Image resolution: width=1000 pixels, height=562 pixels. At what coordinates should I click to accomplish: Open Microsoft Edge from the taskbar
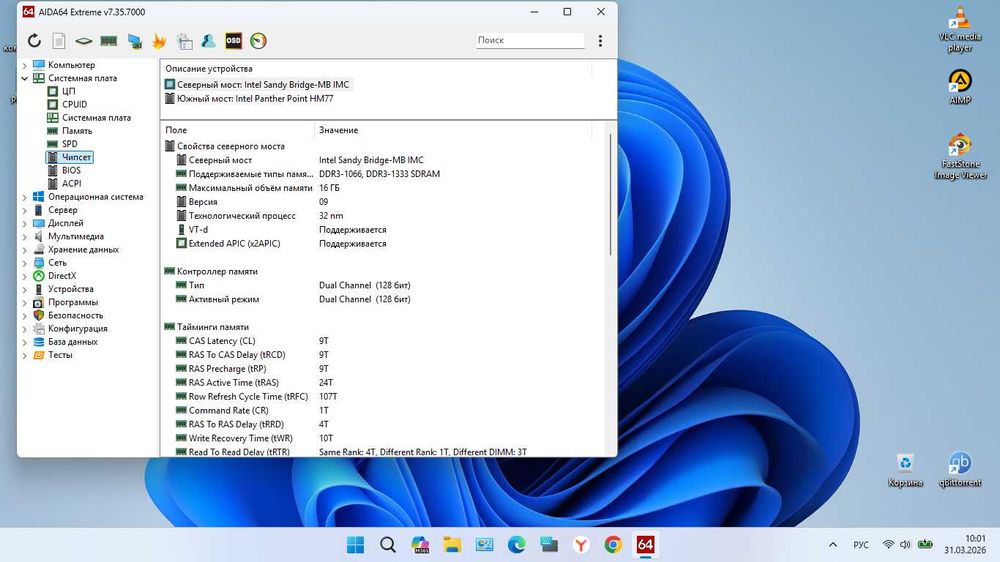(x=517, y=545)
